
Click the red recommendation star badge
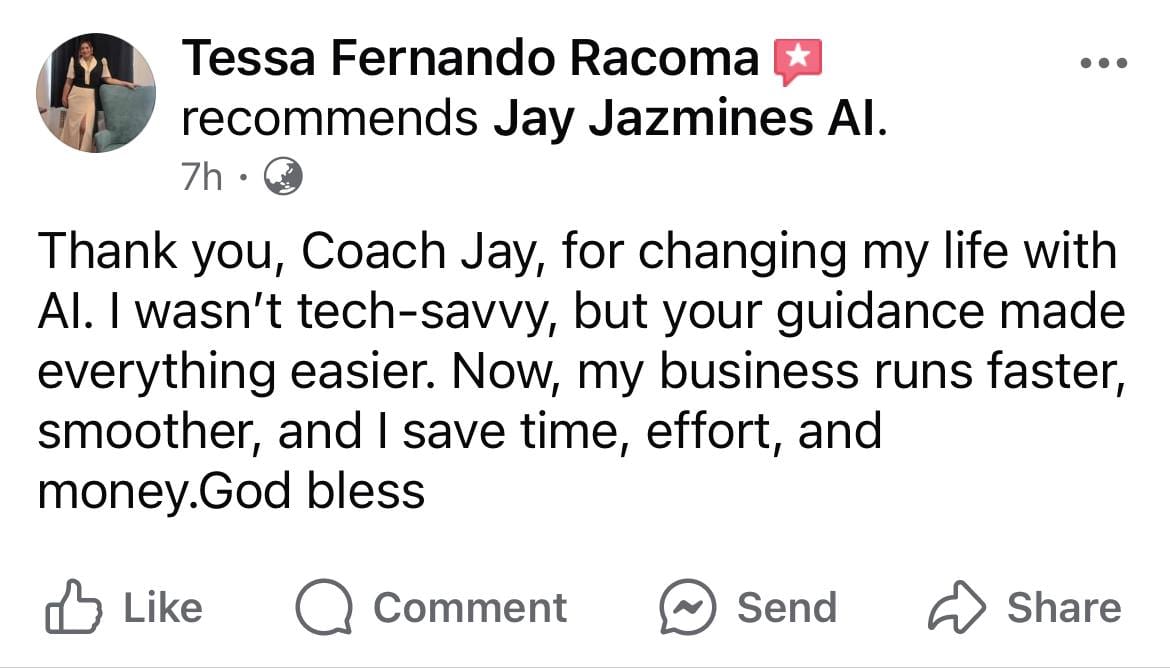pos(798,62)
